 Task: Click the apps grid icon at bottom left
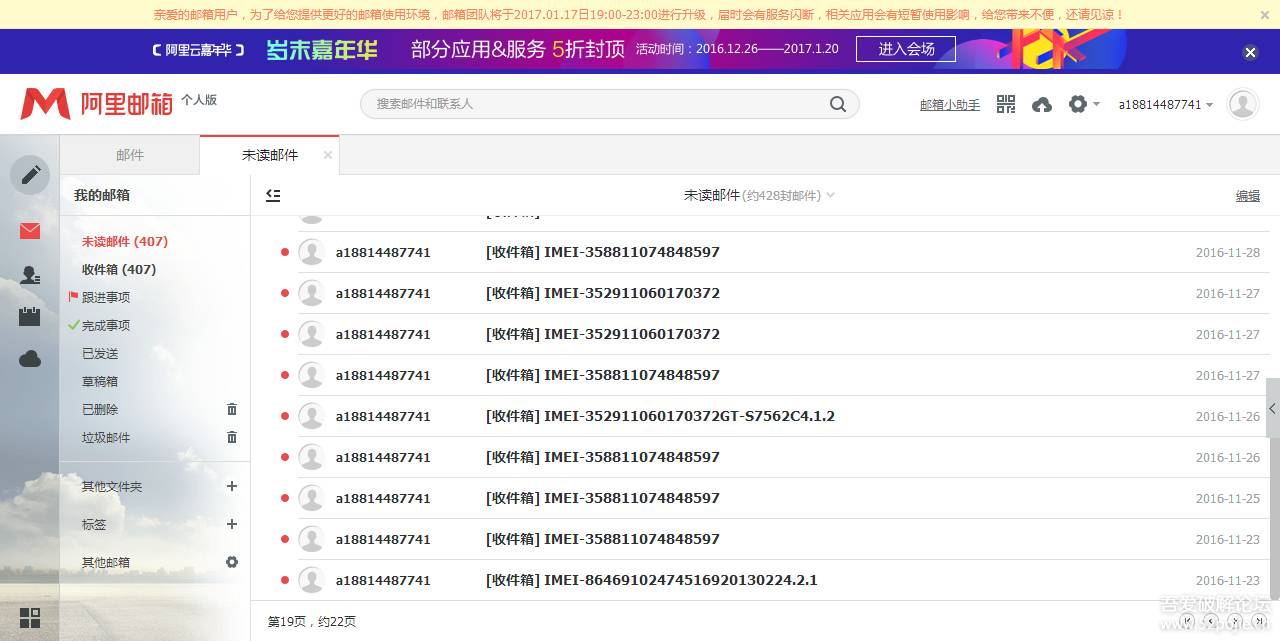(x=32, y=618)
